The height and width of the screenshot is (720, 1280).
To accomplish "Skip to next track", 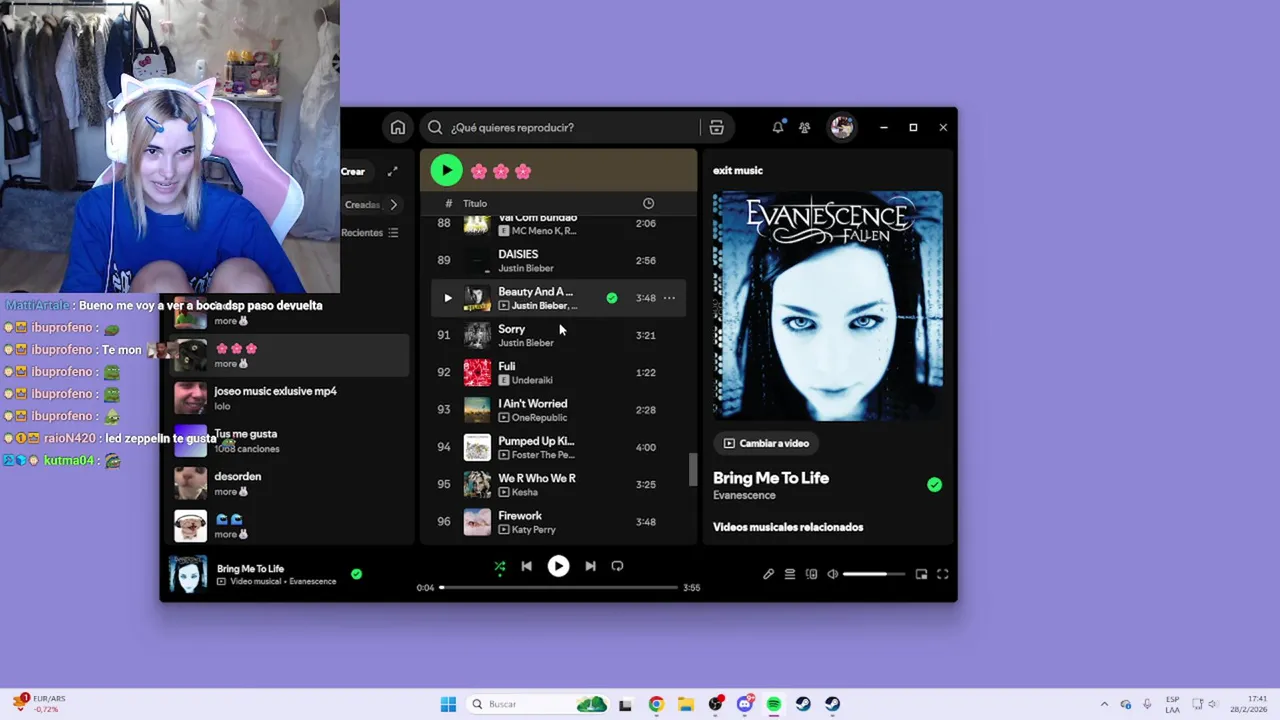I will (590, 566).
